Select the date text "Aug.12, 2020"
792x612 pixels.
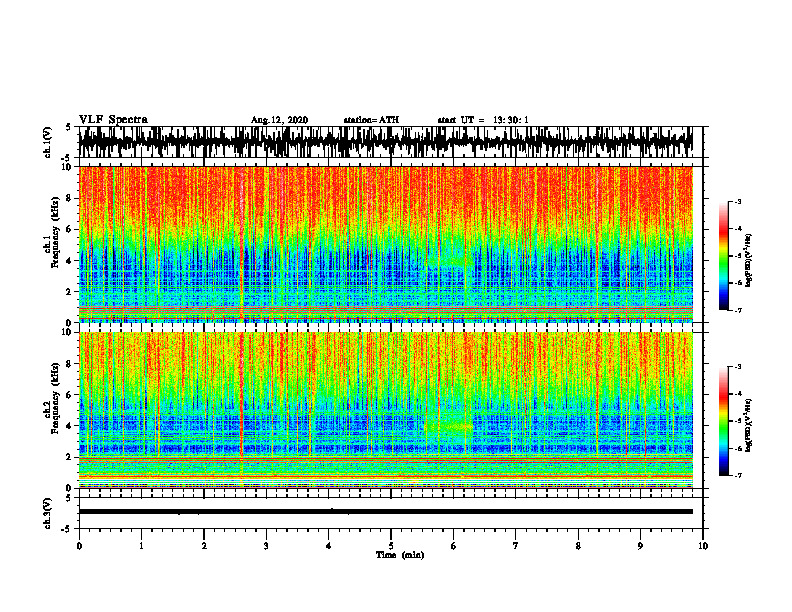279,120
